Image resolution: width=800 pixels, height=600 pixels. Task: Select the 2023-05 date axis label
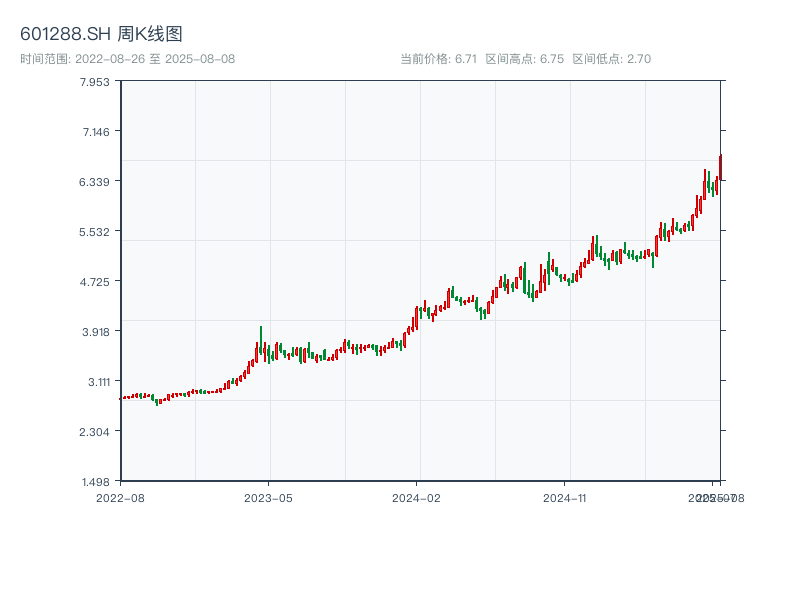point(268,497)
